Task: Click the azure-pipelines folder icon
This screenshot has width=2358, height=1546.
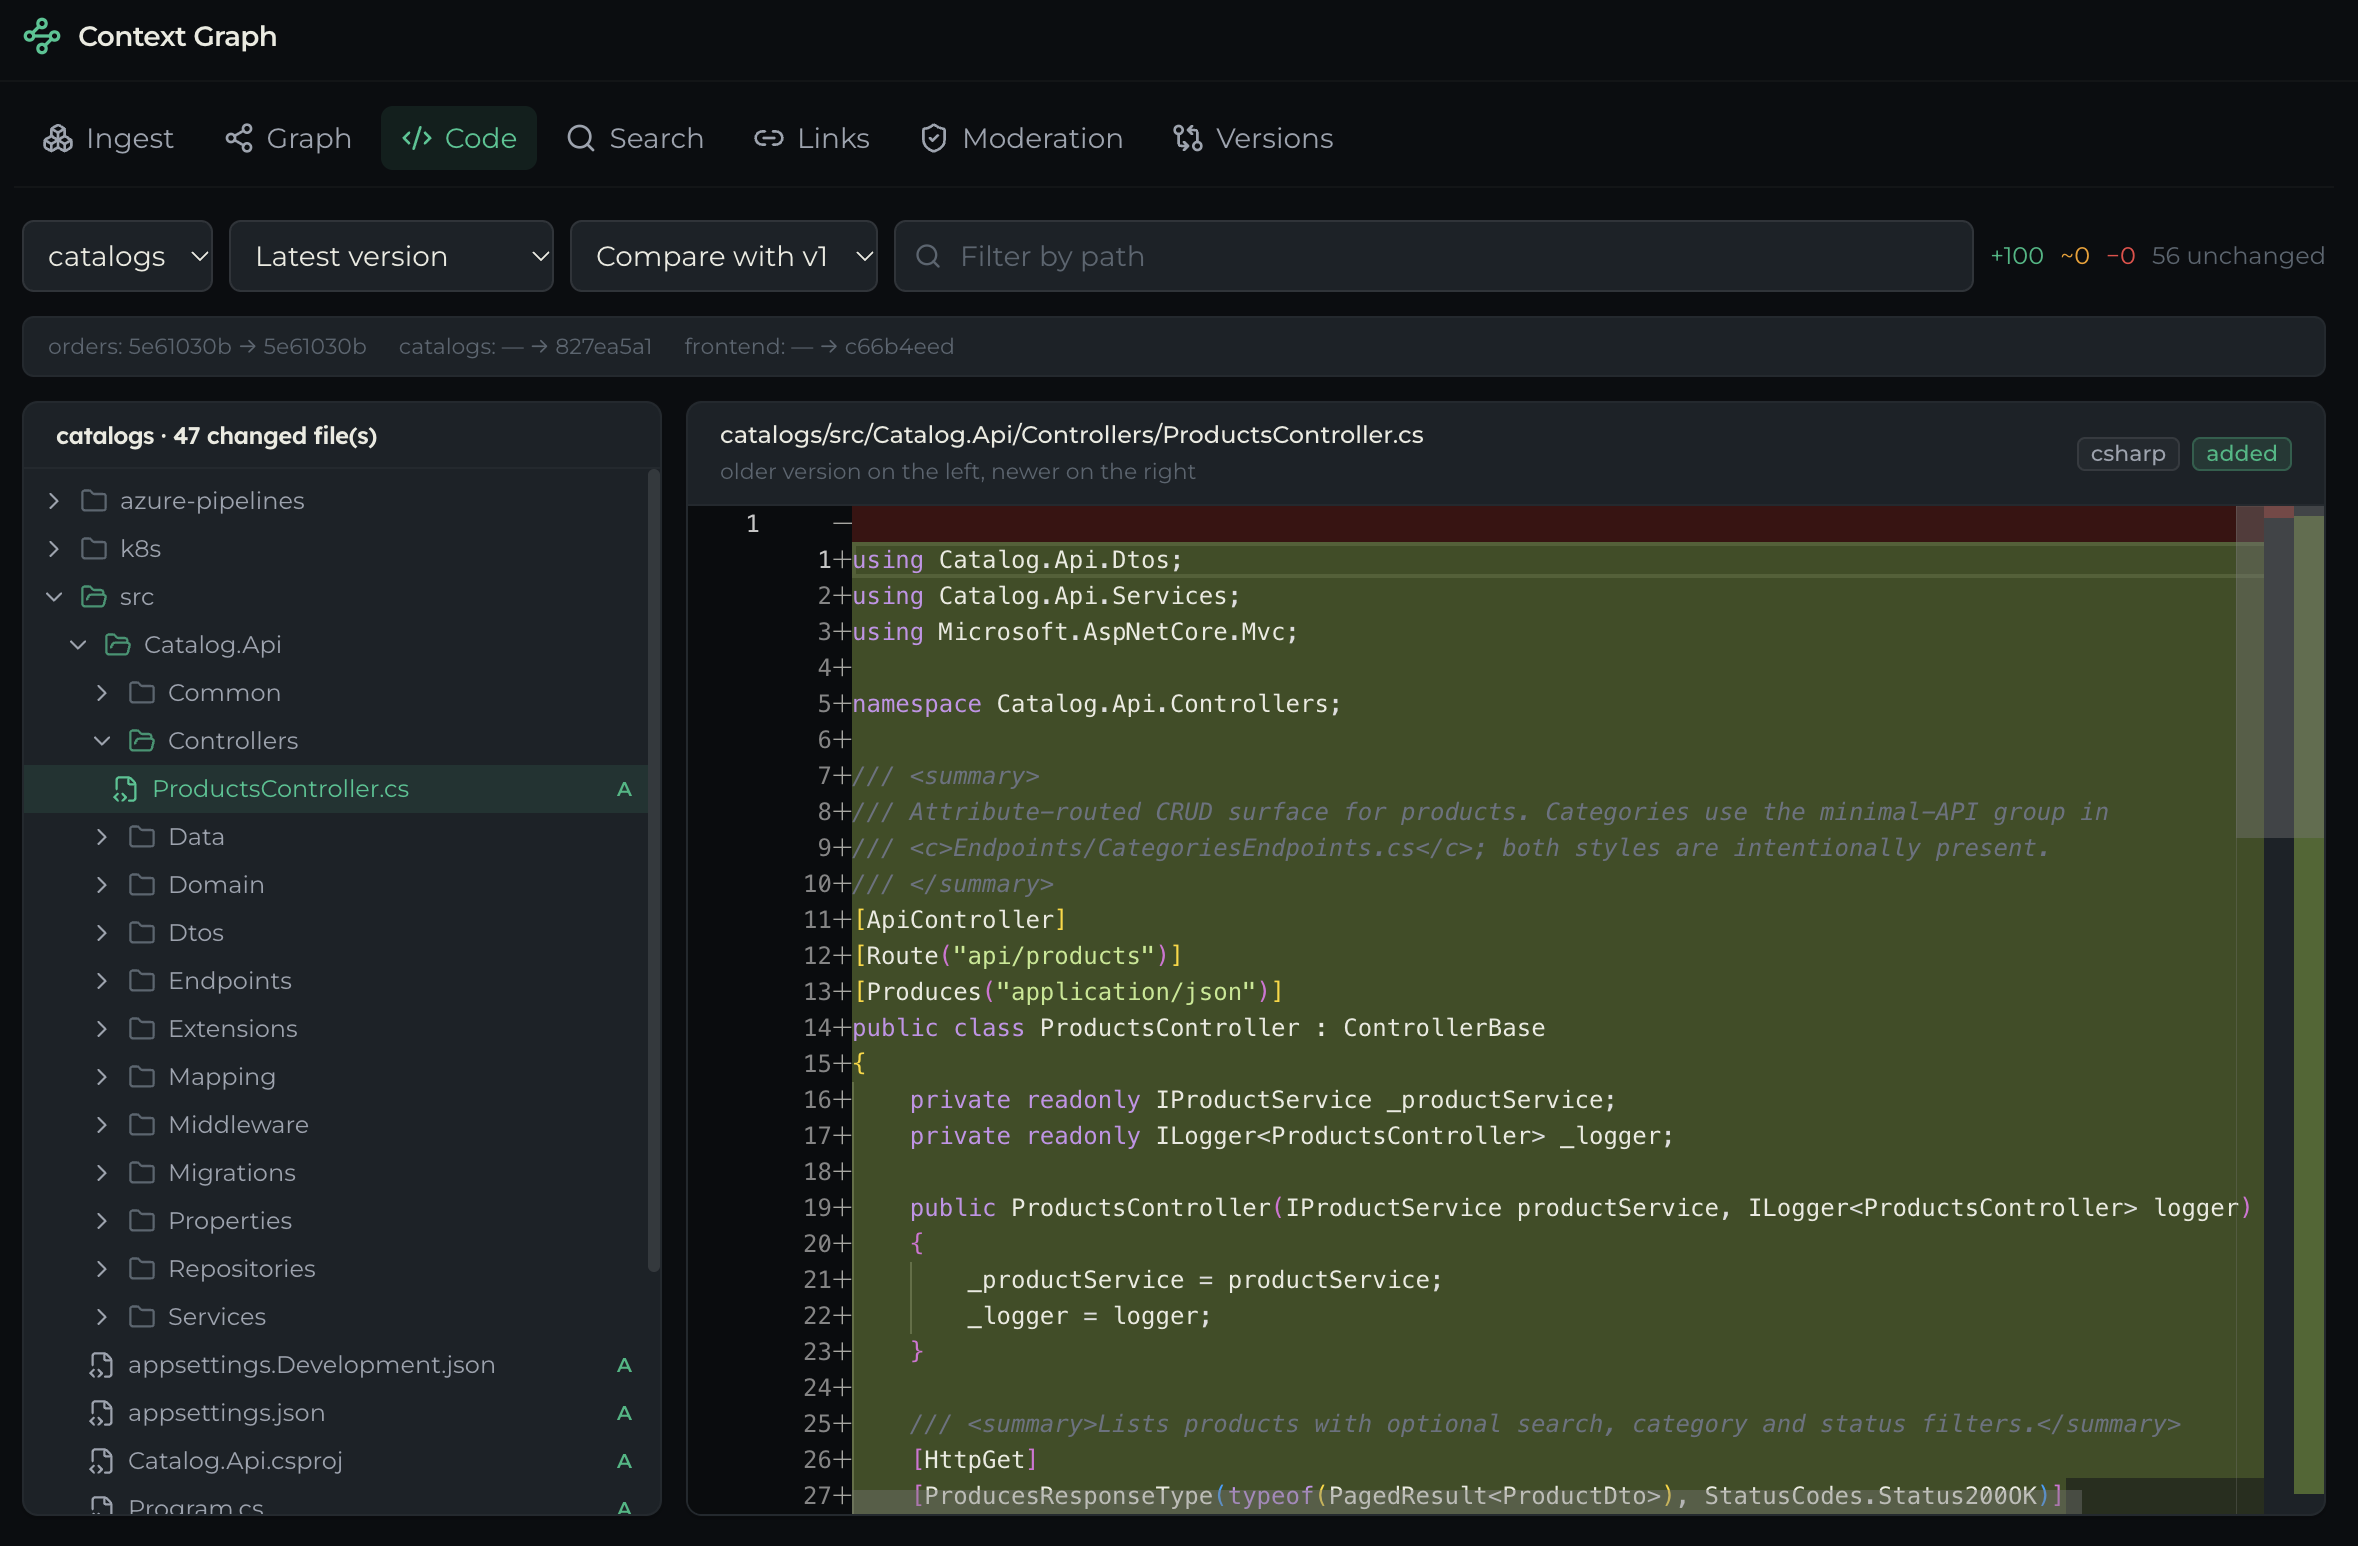Action: tap(94, 500)
